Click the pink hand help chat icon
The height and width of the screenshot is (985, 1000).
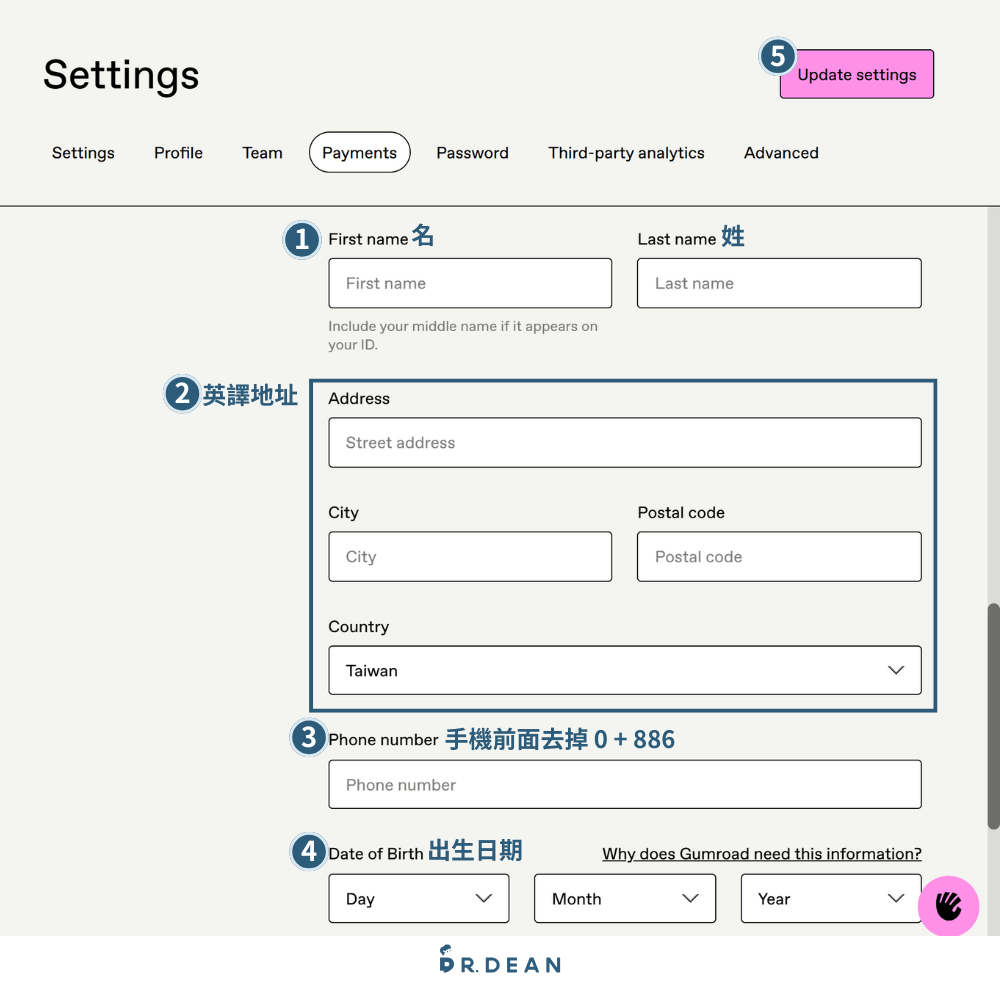point(948,906)
